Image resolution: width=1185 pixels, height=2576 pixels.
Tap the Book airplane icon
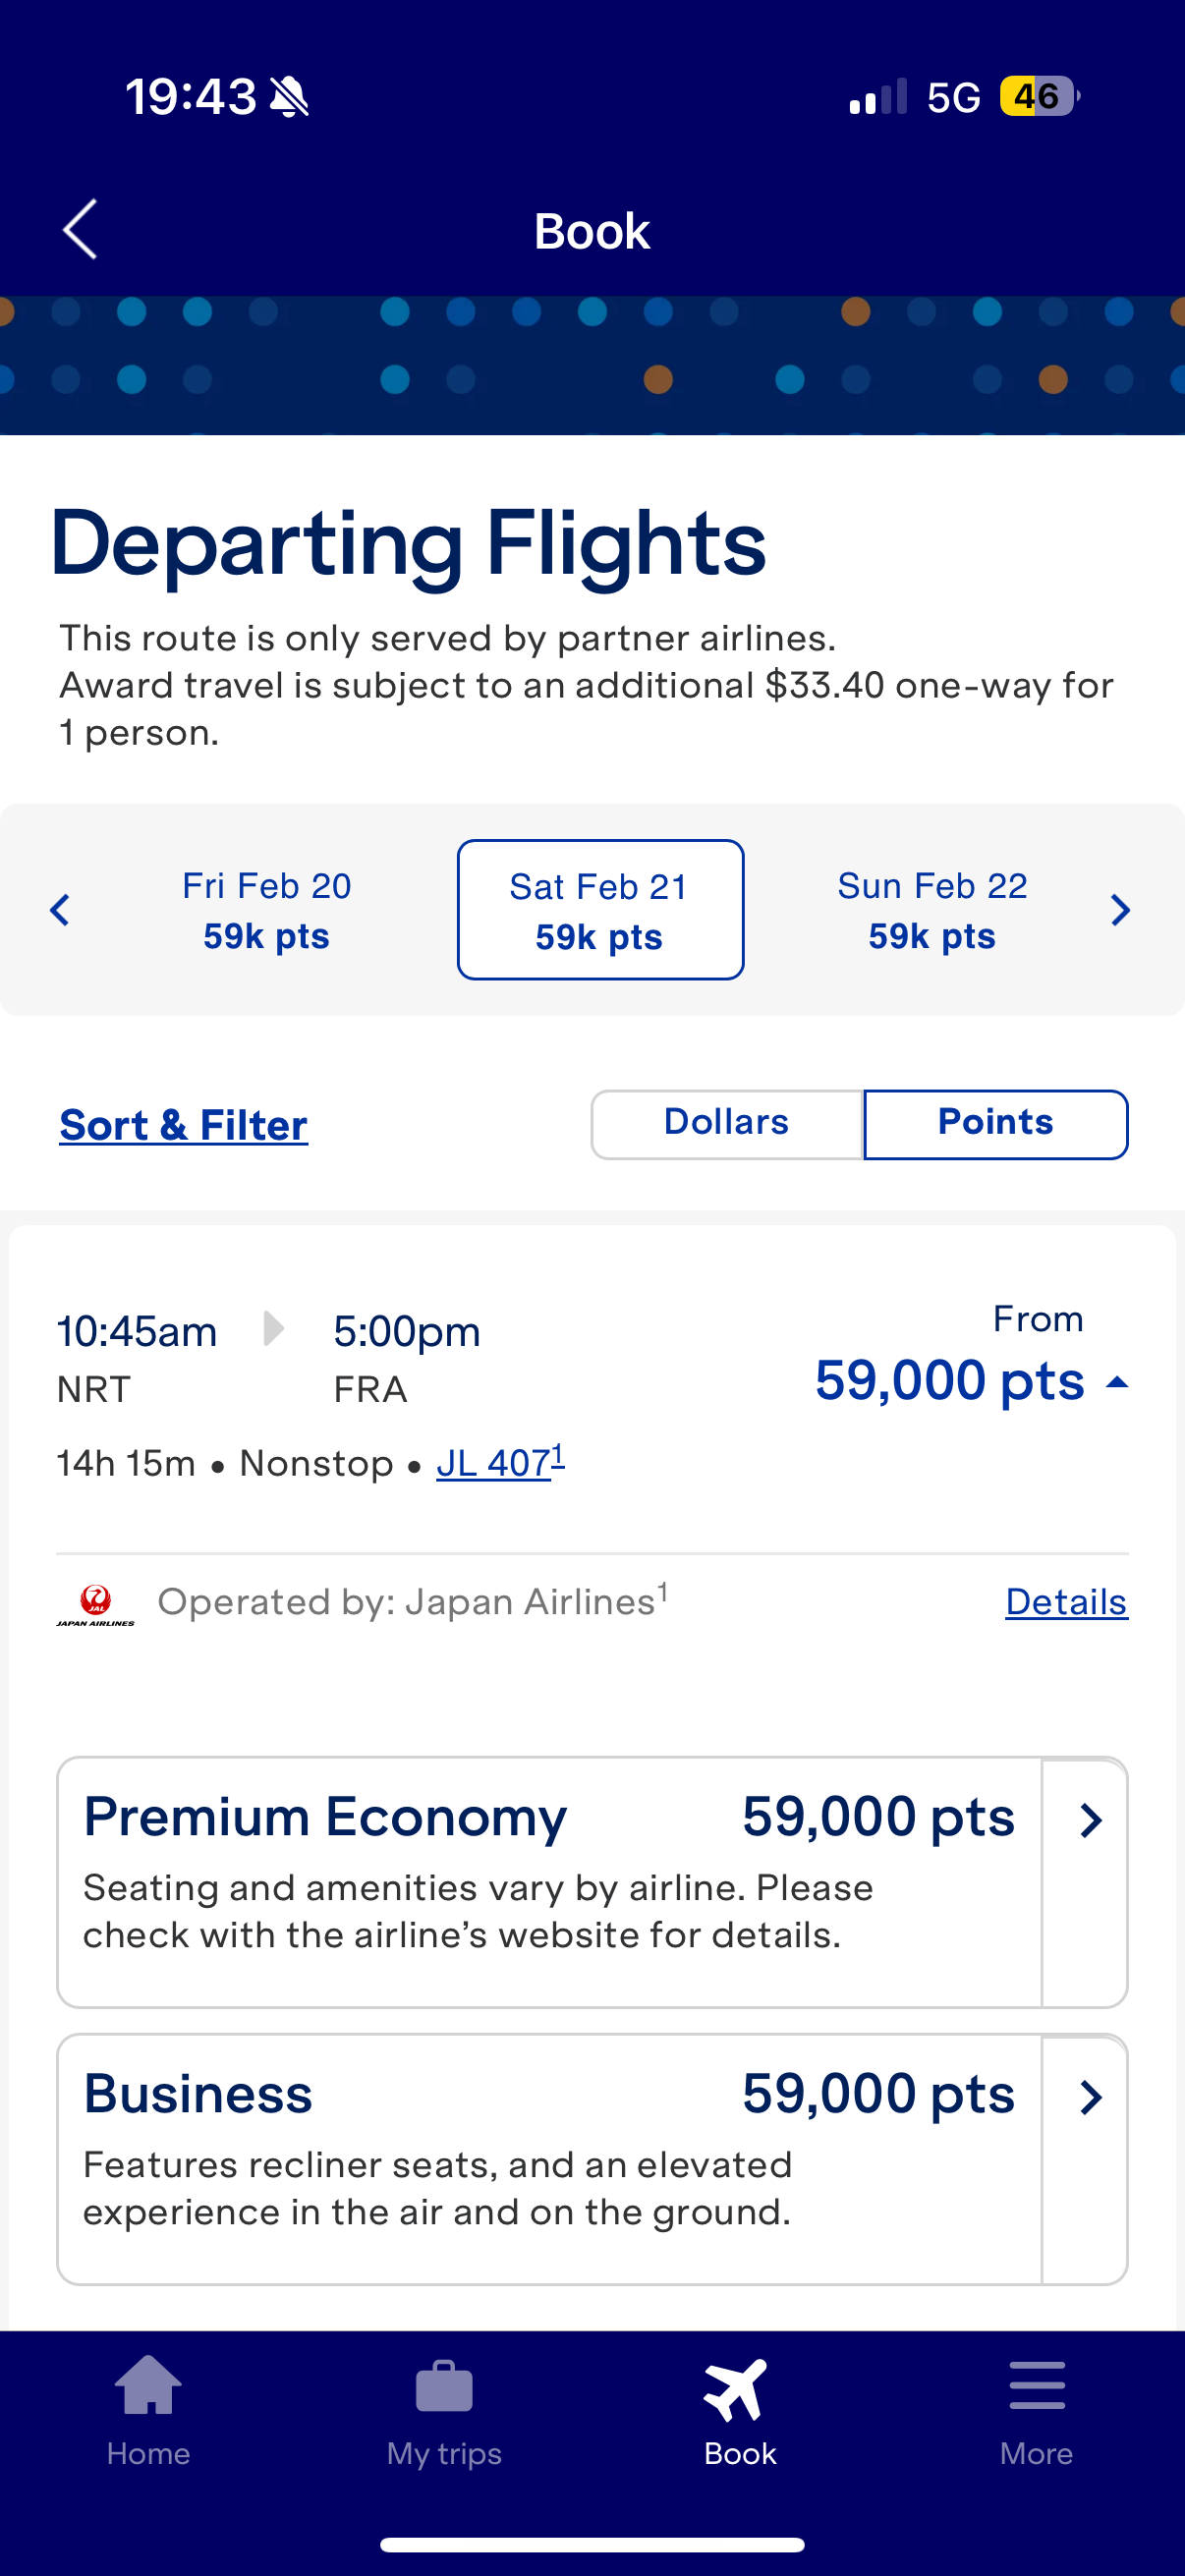click(x=737, y=2389)
